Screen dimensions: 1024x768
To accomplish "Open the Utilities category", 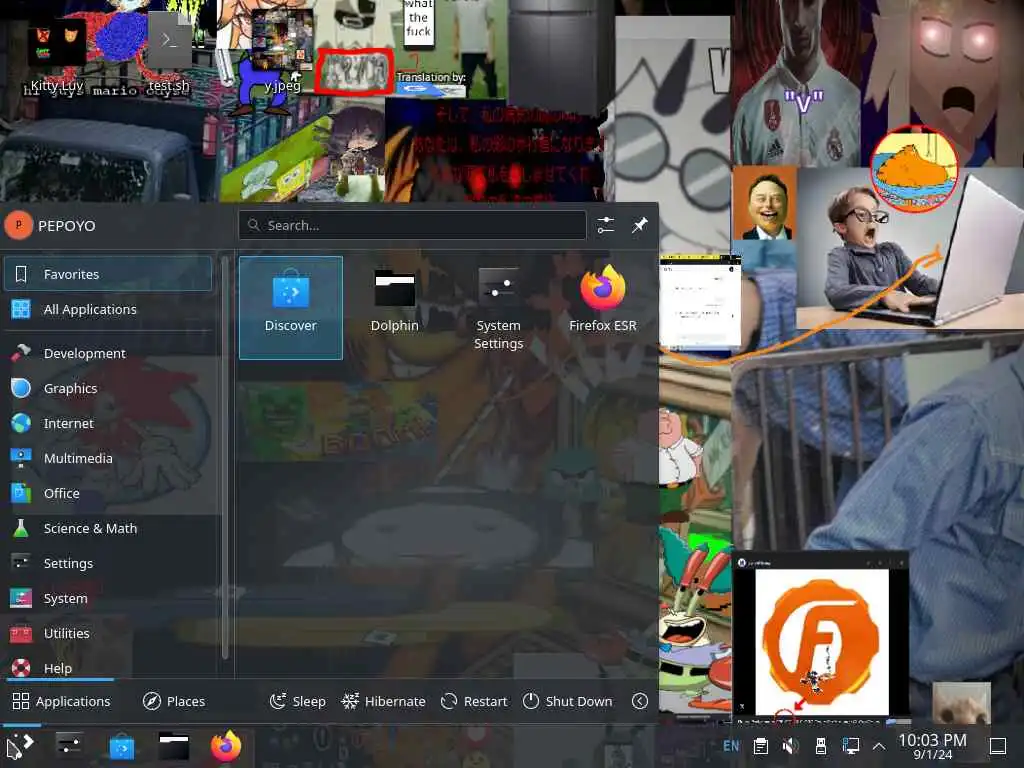I will 108,633.
